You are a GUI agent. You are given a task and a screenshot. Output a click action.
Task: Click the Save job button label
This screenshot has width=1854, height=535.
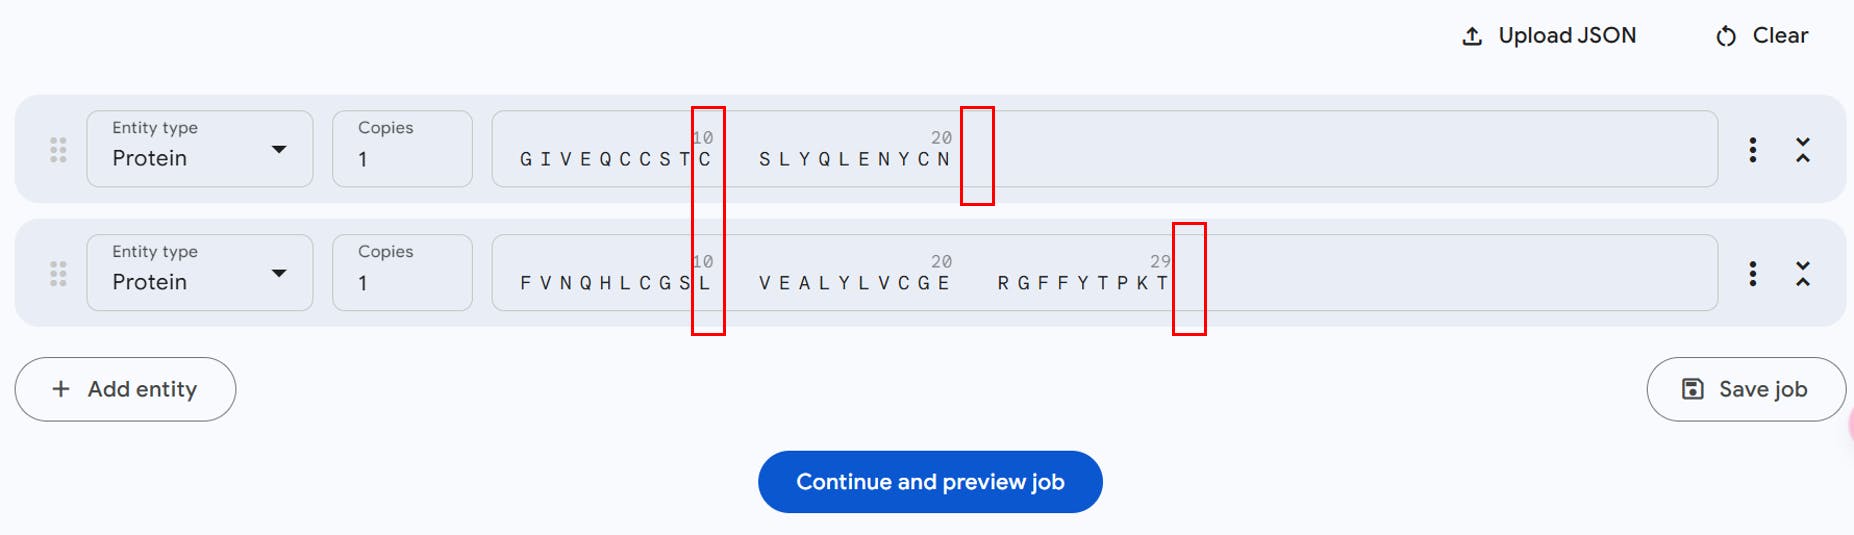coord(1762,389)
